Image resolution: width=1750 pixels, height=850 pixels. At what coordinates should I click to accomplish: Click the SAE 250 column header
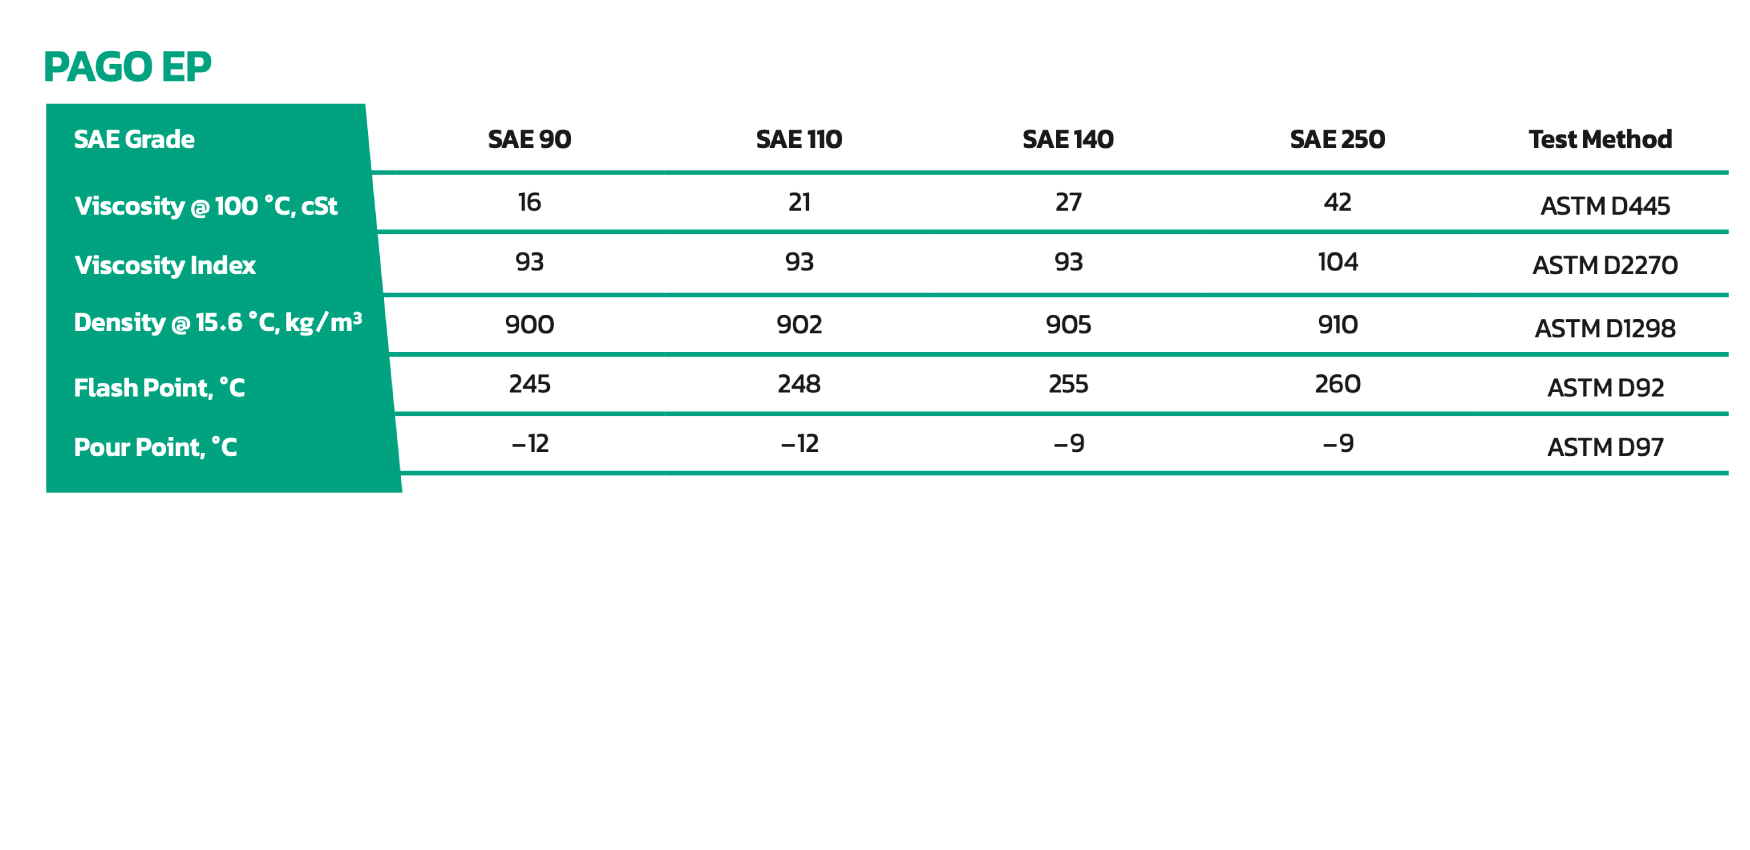click(x=1337, y=139)
